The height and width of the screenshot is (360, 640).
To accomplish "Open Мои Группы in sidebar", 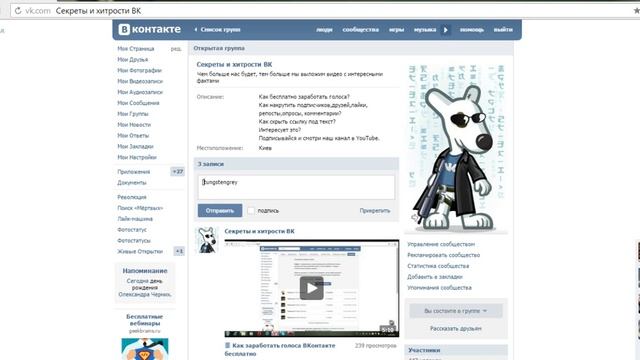I will tap(133, 114).
